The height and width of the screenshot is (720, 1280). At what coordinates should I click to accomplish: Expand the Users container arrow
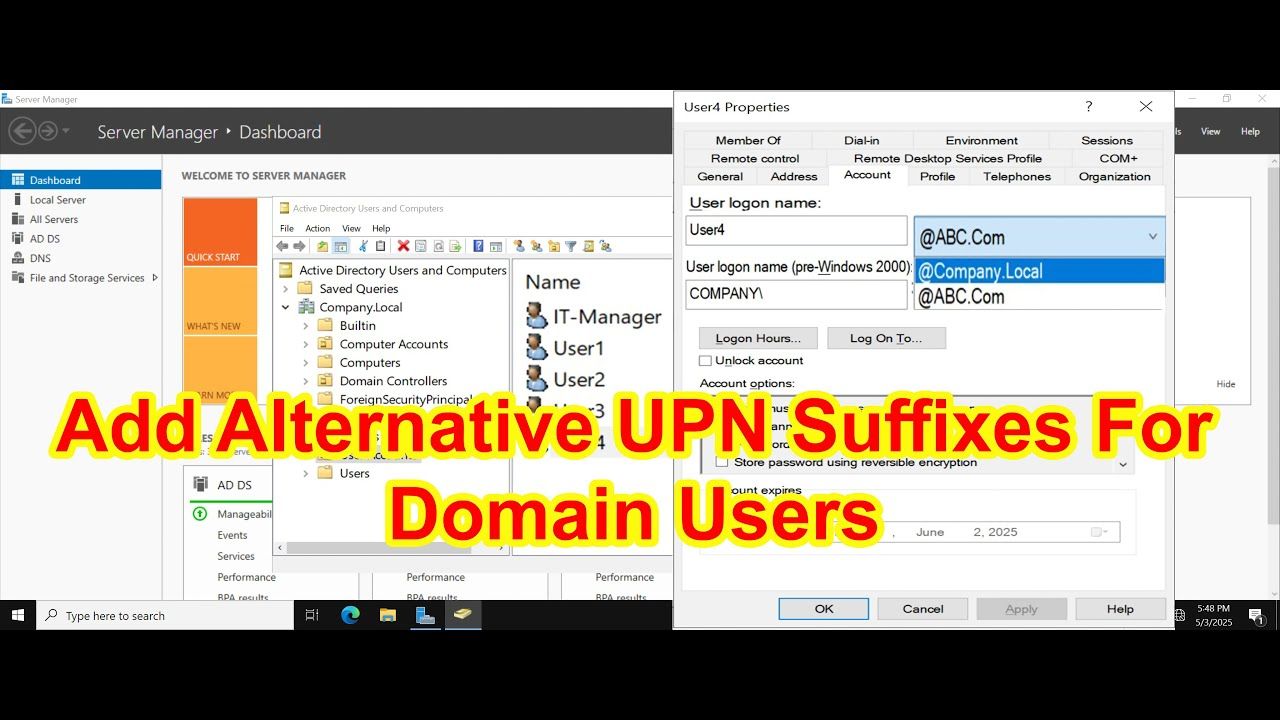pyautogui.click(x=306, y=474)
